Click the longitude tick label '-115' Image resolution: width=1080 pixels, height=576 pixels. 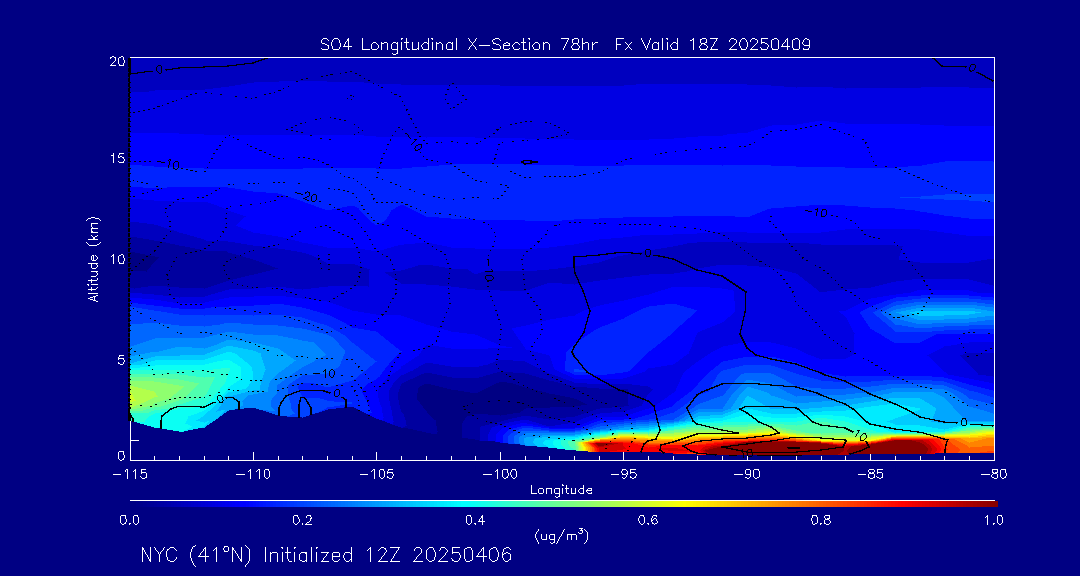[x=130, y=475]
